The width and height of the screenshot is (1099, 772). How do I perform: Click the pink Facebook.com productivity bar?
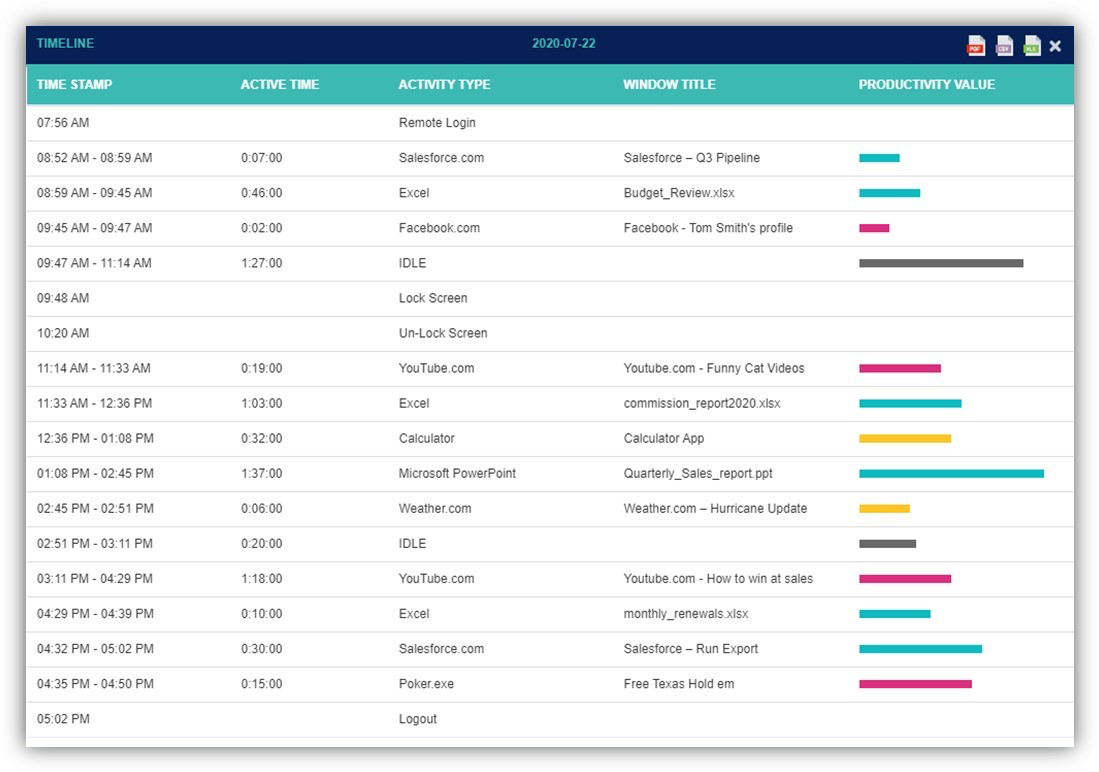click(x=874, y=228)
